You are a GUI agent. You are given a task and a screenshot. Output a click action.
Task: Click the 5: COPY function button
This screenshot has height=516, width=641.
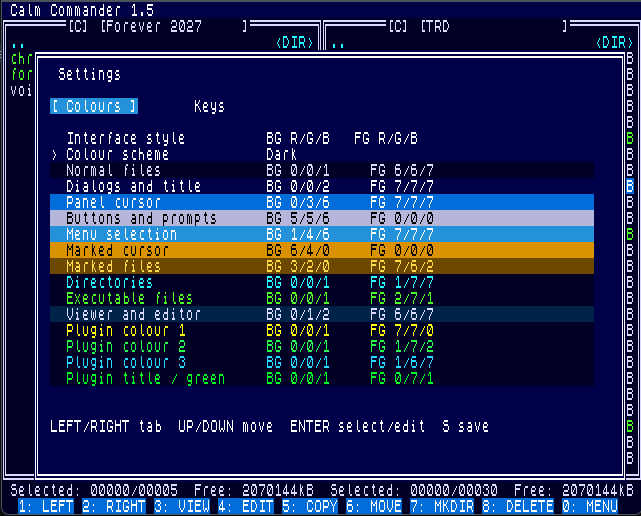click(x=310, y=506)
